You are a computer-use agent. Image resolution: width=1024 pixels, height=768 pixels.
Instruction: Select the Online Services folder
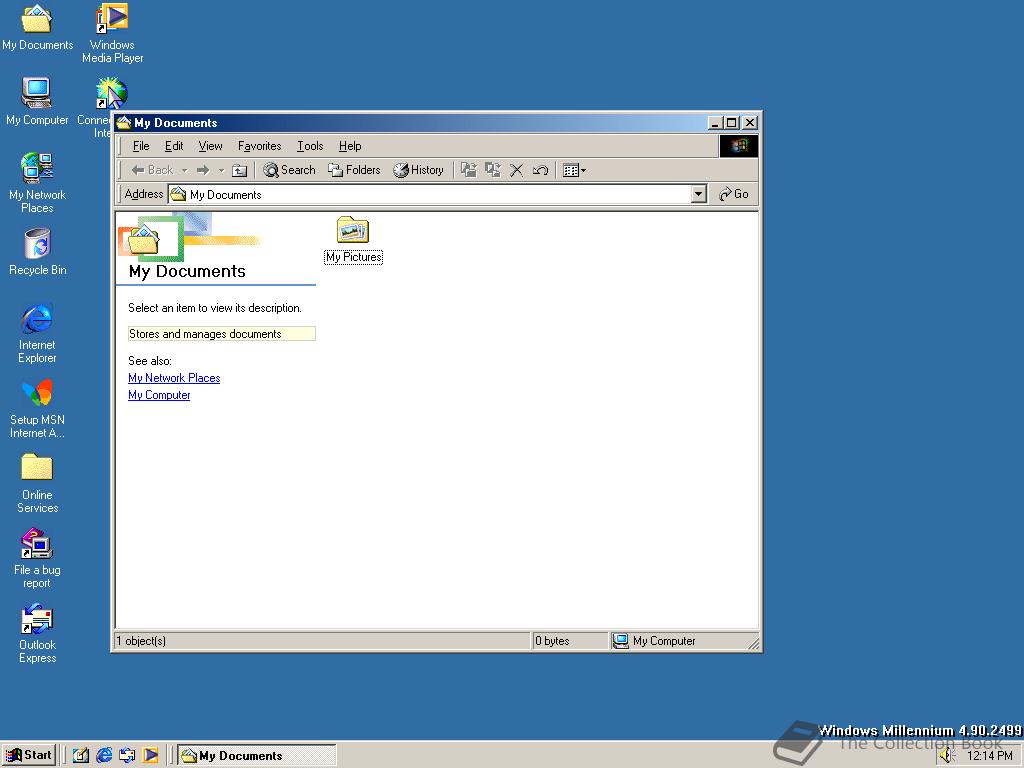pyautogui.click(x=37, y=483)
